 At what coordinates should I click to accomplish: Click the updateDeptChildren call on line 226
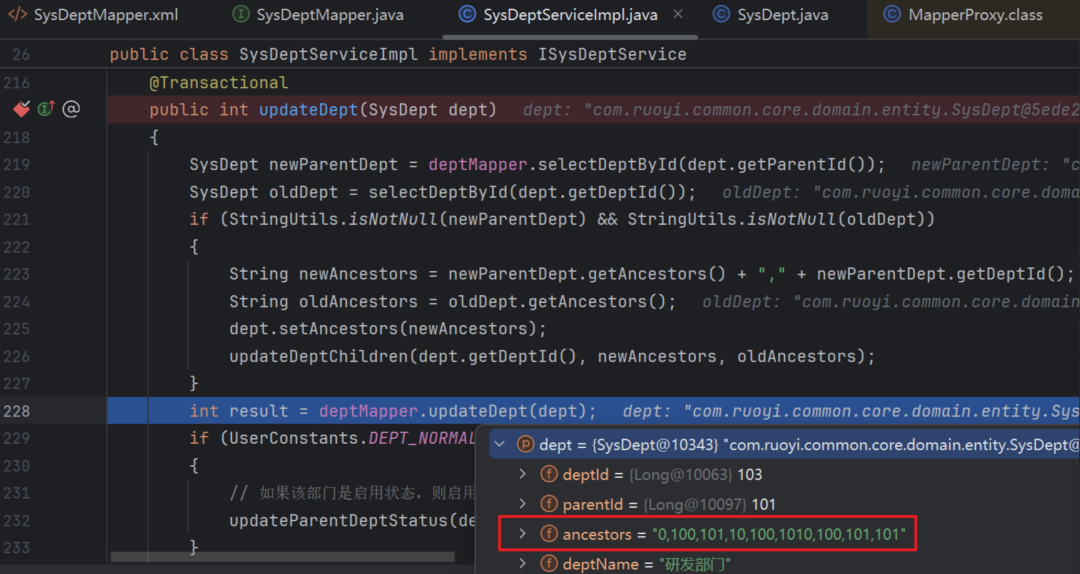318,356
